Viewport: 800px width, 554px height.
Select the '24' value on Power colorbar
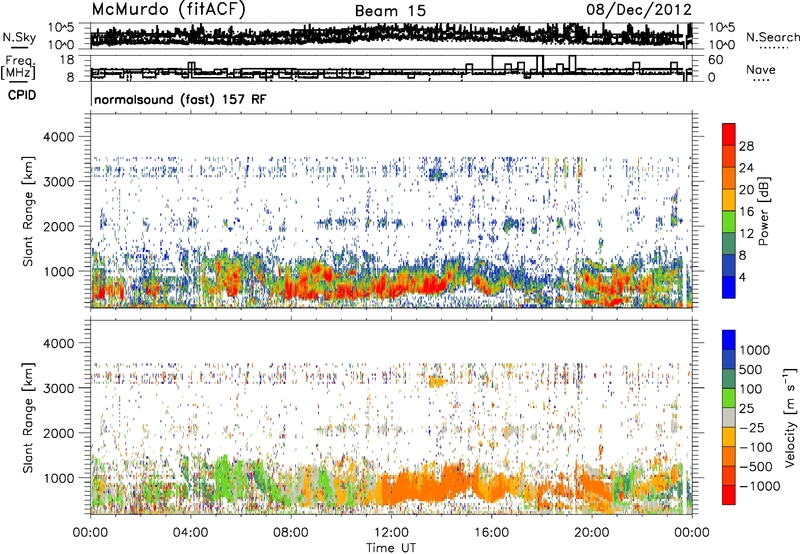click(x=746, y=168)
